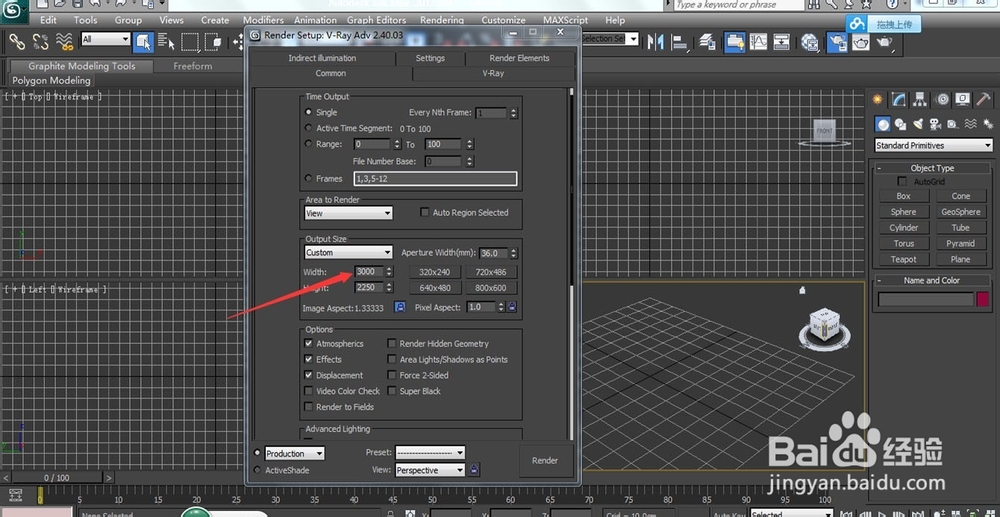The image size is (1000, 517).
Task: Switch to the Render Elements tab
Action: (x=519, y=58)
